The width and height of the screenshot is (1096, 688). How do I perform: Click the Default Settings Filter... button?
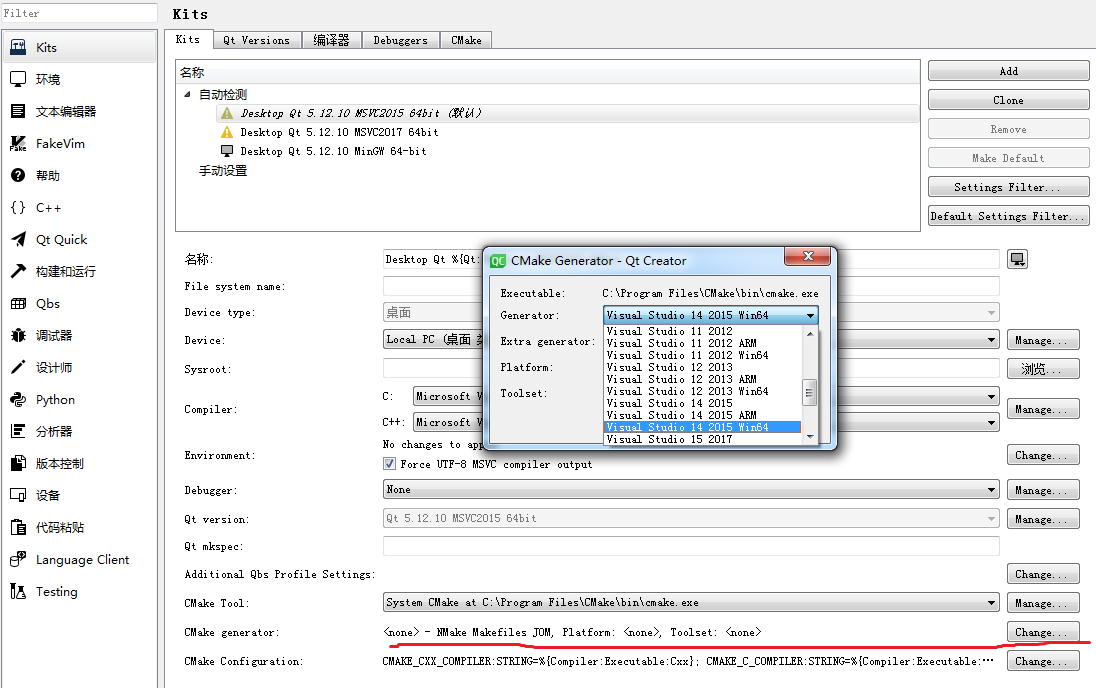(1009, 216)
